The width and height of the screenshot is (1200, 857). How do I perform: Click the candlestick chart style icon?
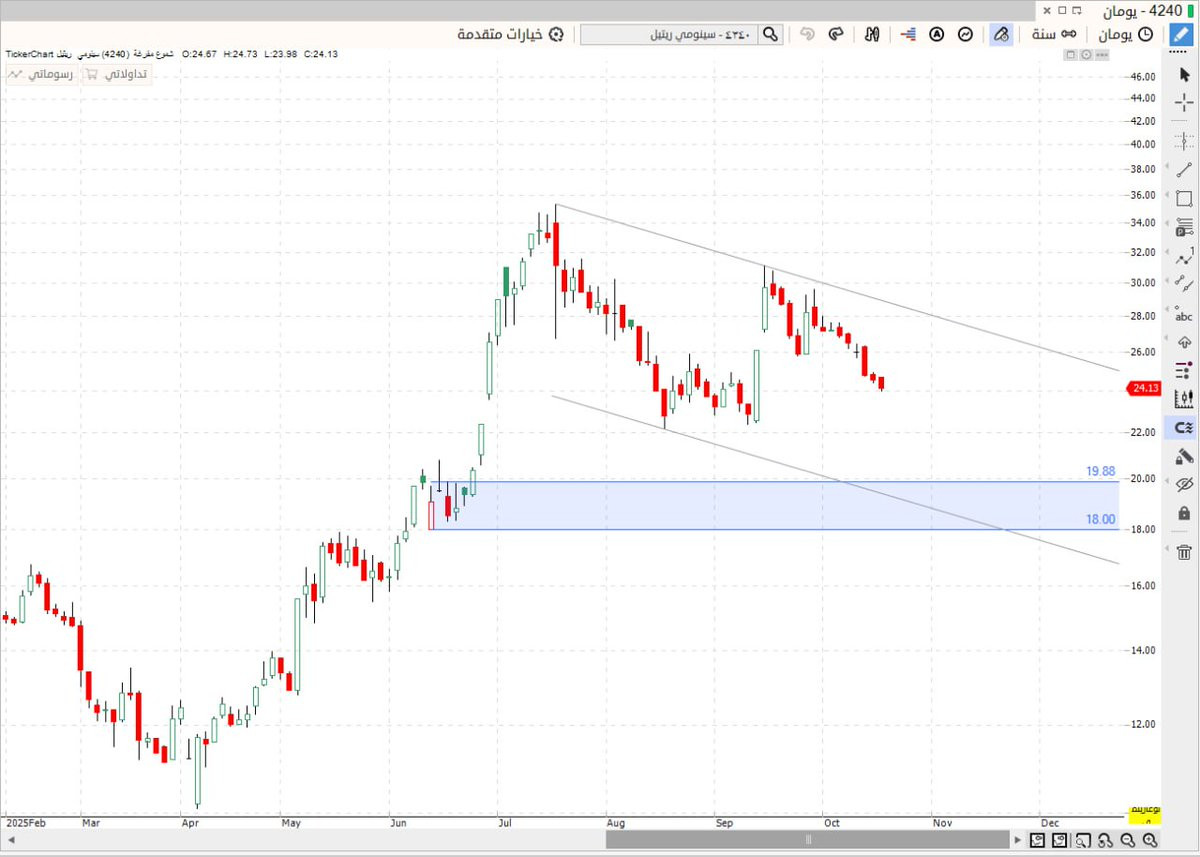click(1184, 399)
